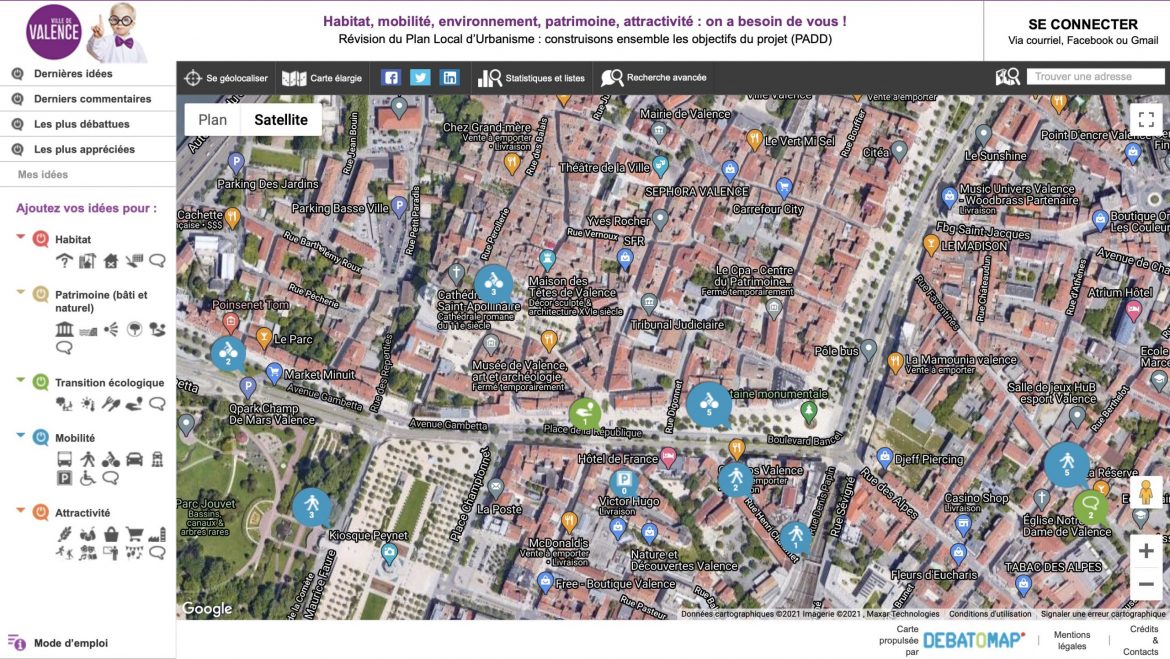This screenshot has height=659, width=1170.
Task: Toggle the blue Mobilité power button
Action: tap(41, 437)
